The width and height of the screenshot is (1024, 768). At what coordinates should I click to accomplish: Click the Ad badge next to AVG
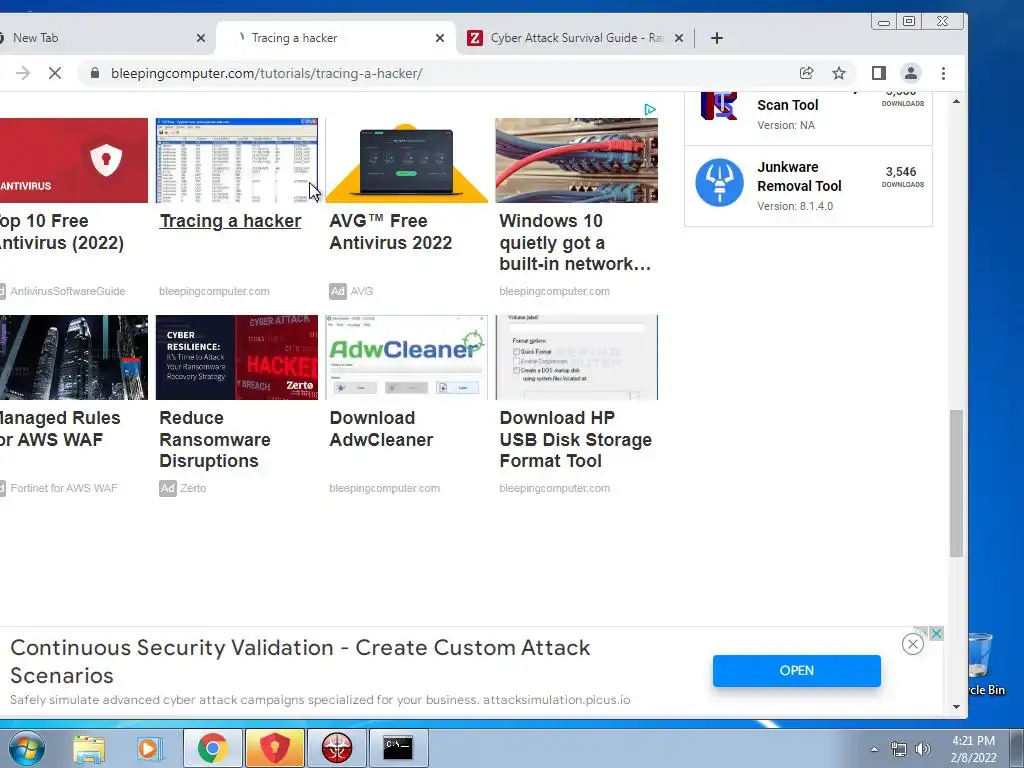pyautogui.click(x=338, y=291)
